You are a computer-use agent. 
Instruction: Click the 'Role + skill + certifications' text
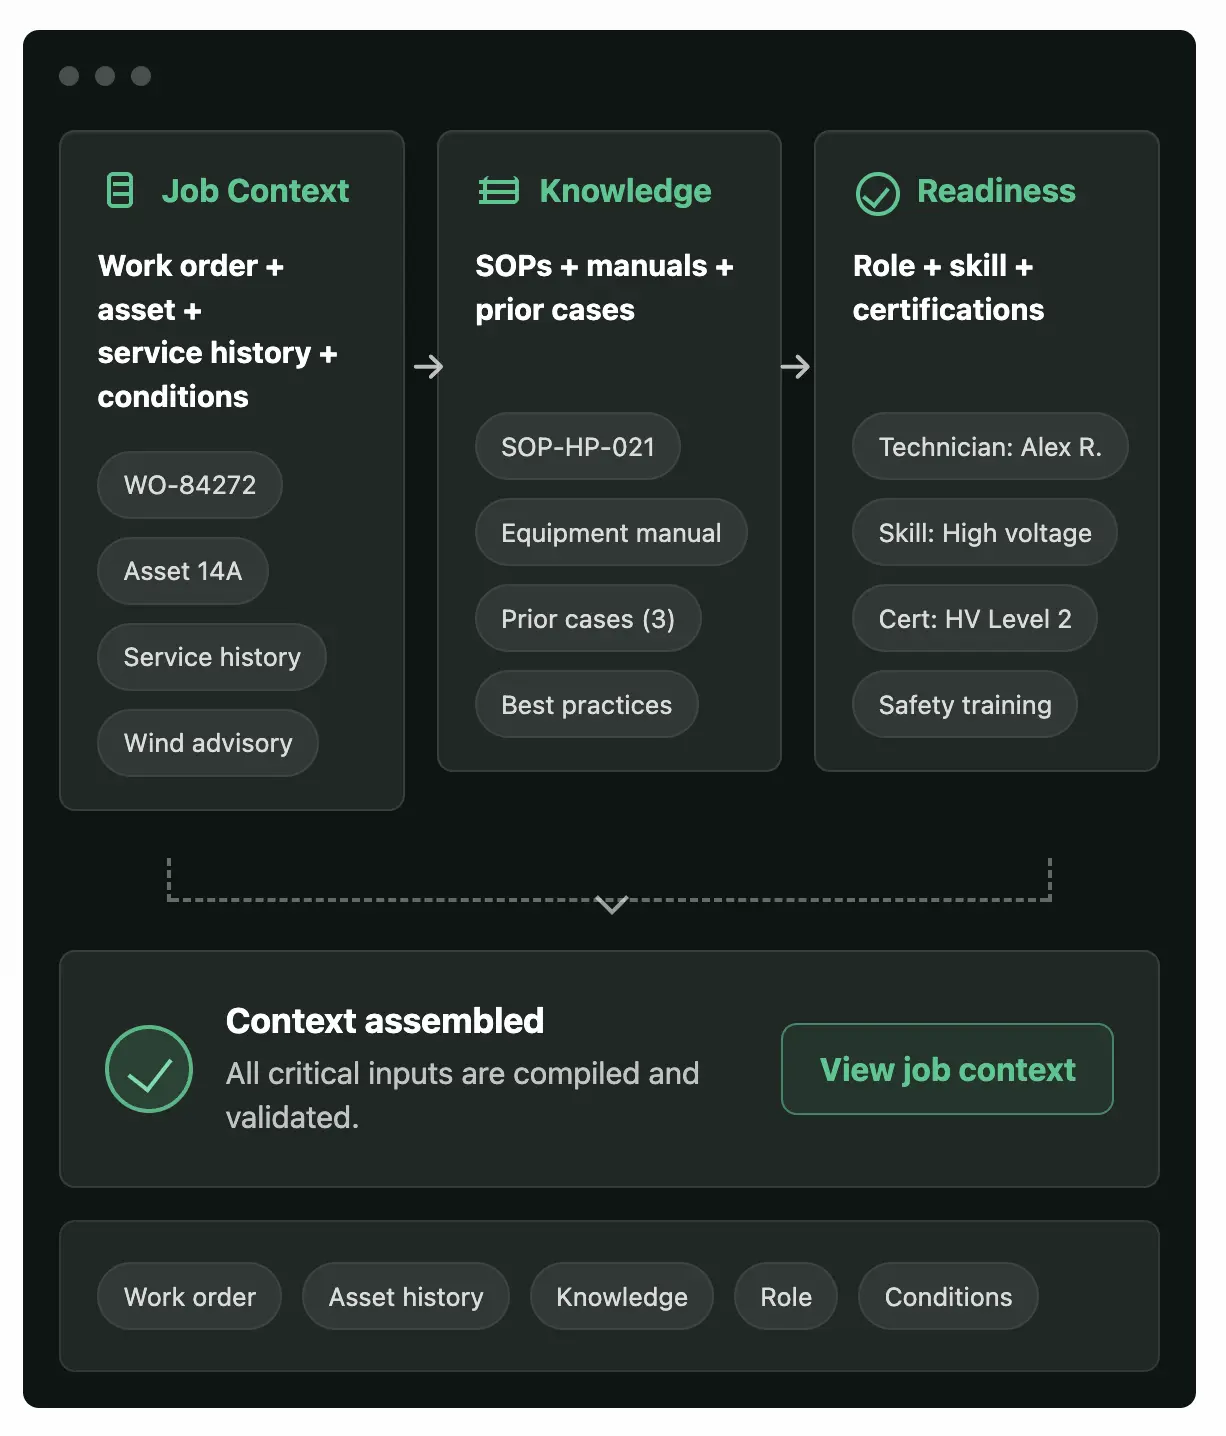948,288
